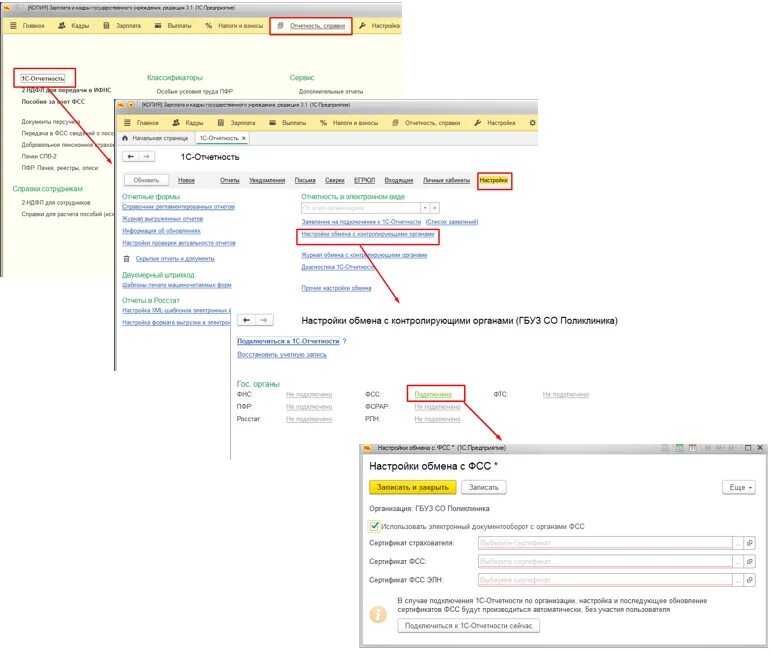Click the percent icon of Налоги и взносы in the 1С-Отчетность window
The height and width of the screenshot is (653, 773).
point(323,123)
